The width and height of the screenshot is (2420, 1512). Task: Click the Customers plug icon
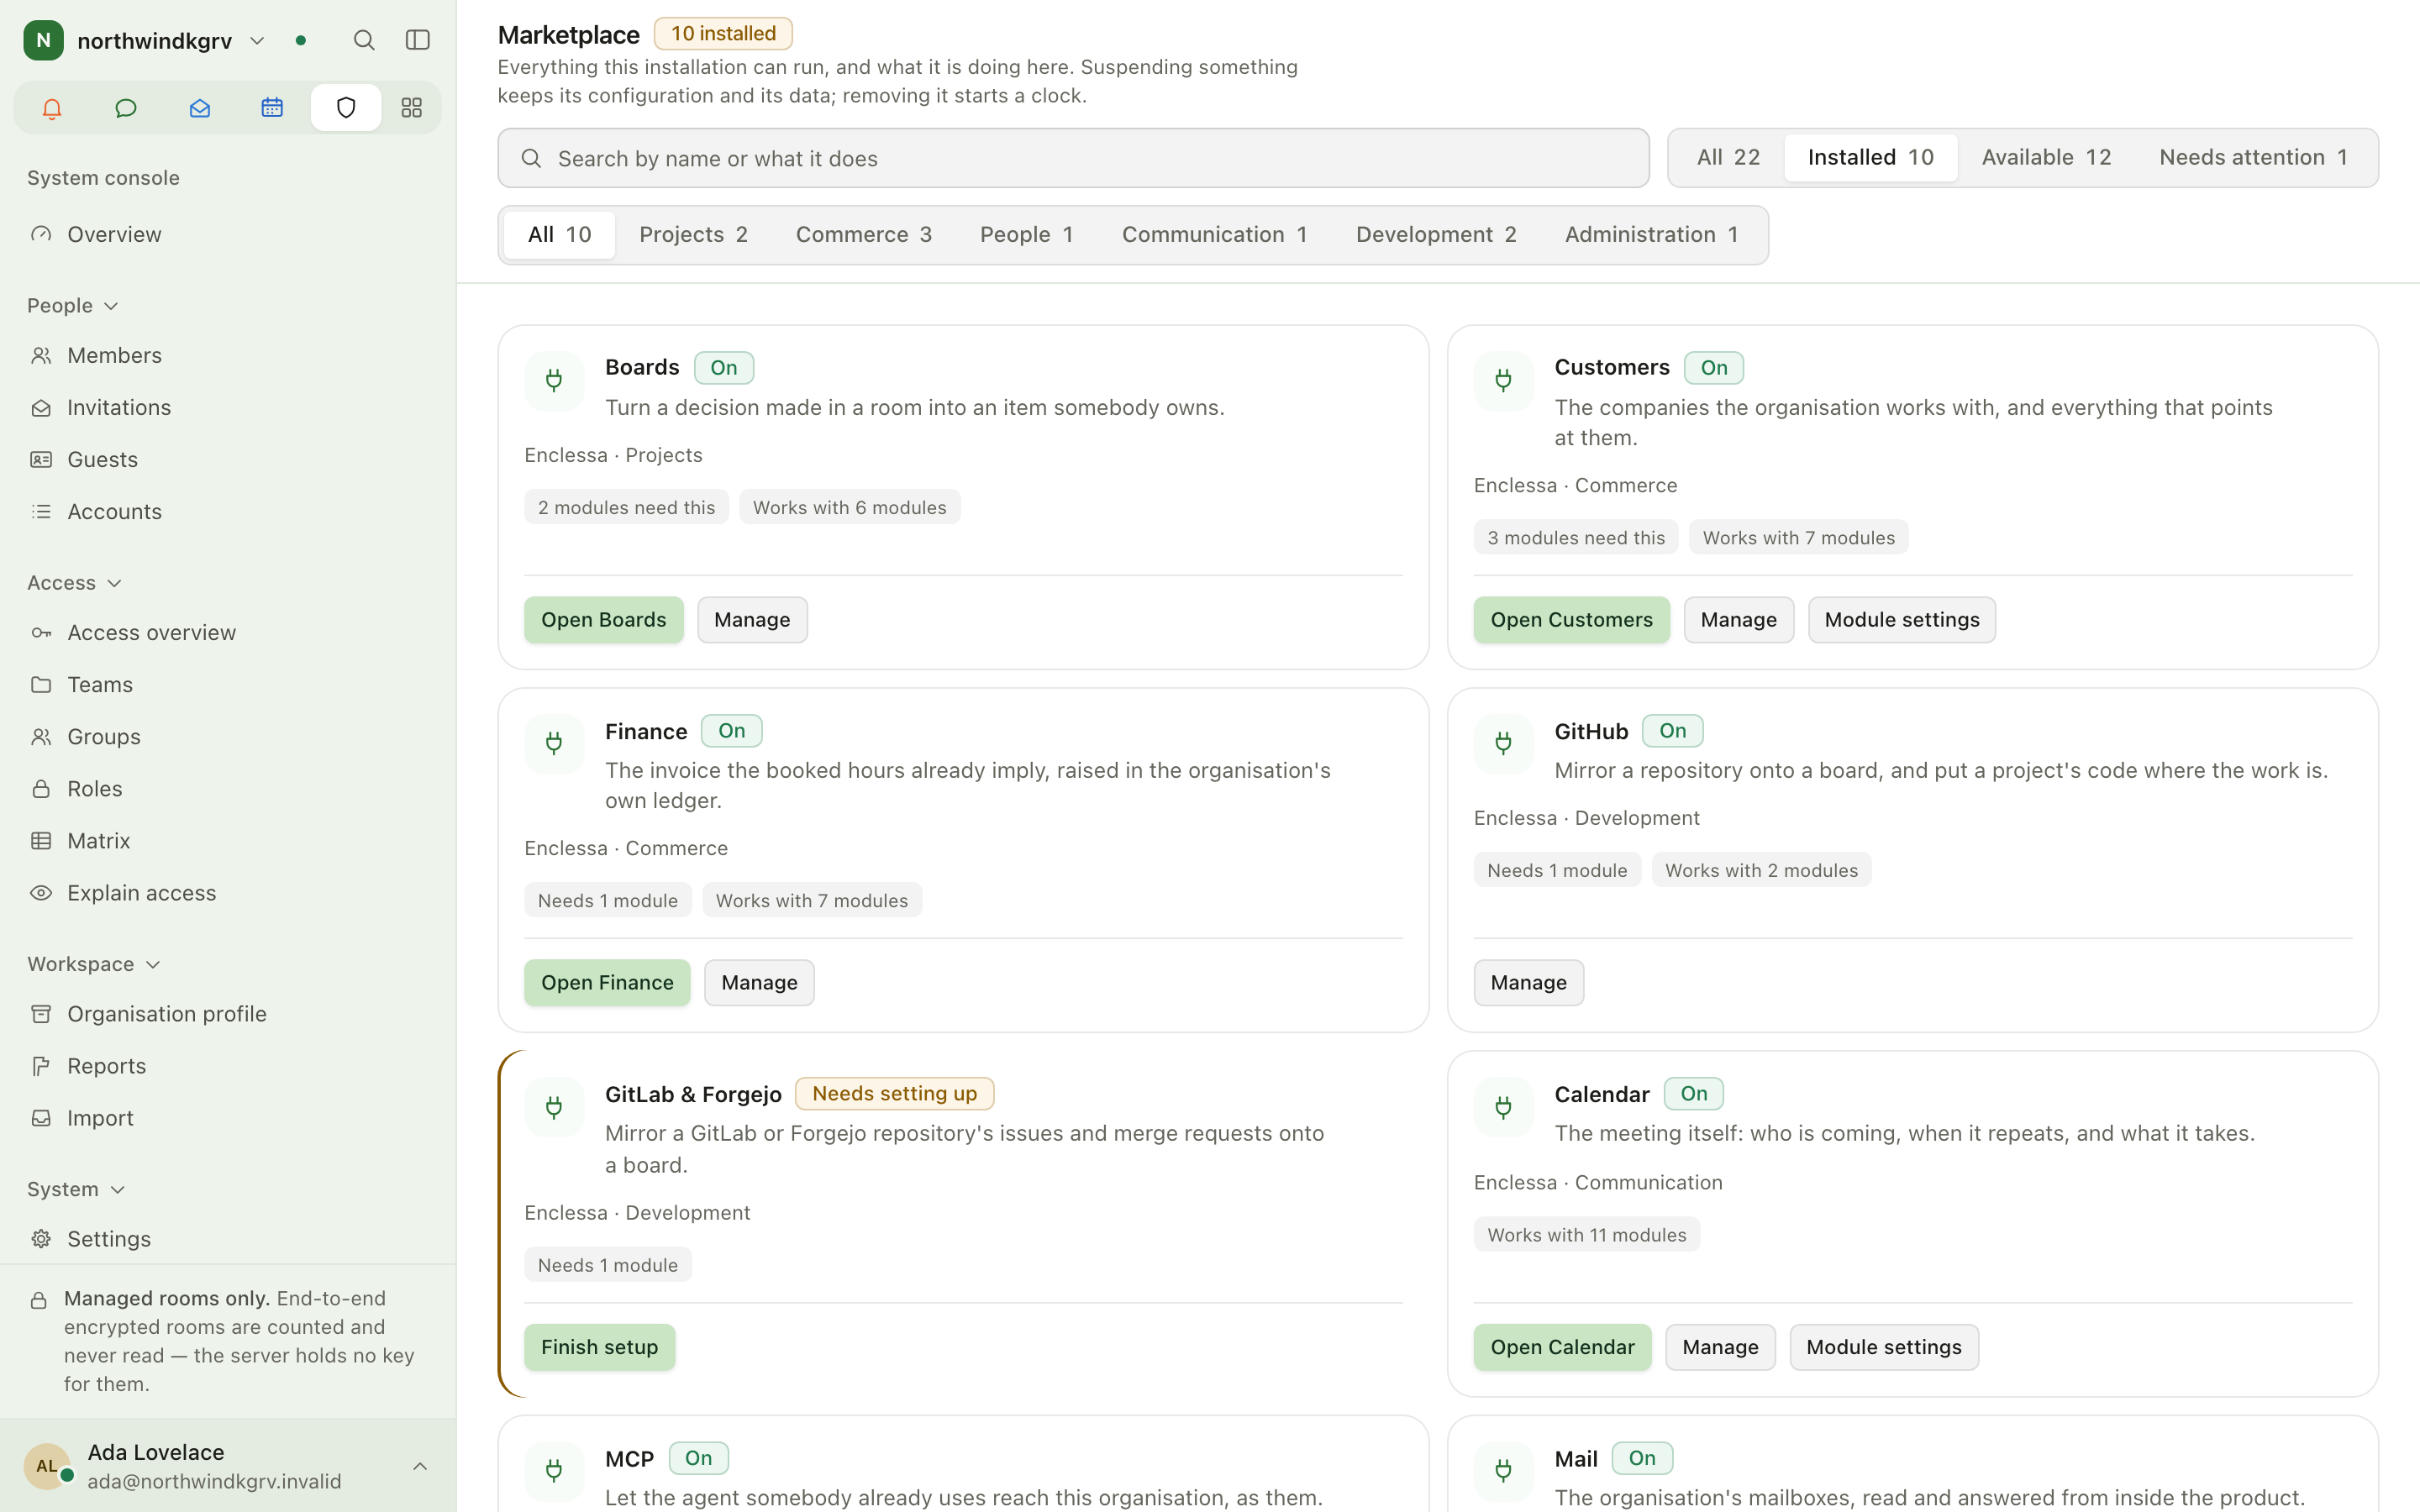click(1503, 380)
